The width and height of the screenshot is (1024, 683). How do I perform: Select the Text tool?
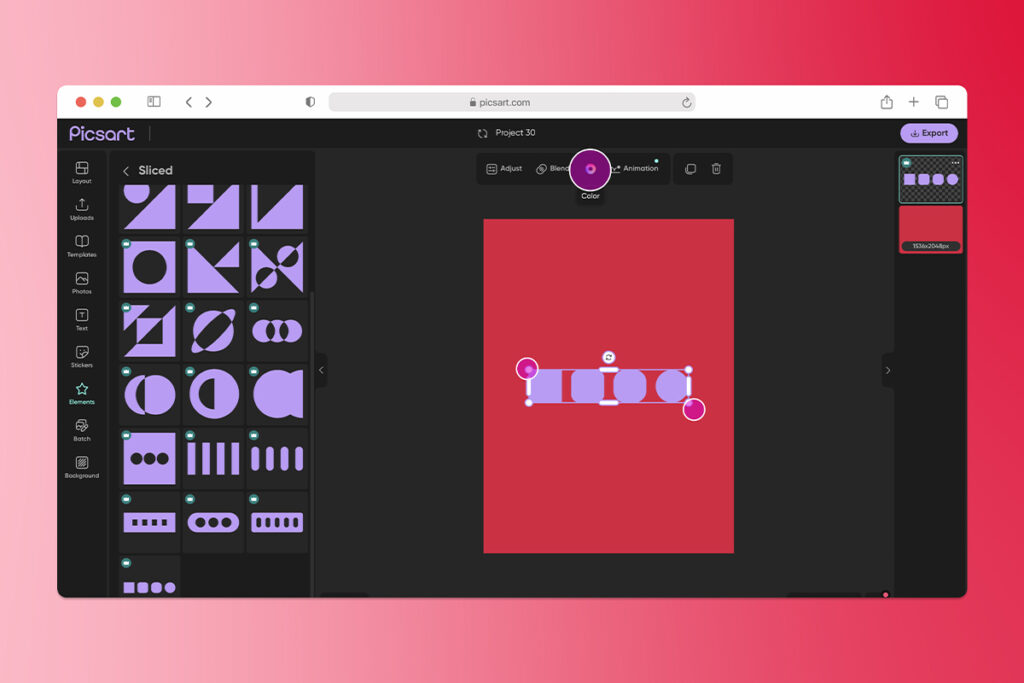[x=82, y=319]
